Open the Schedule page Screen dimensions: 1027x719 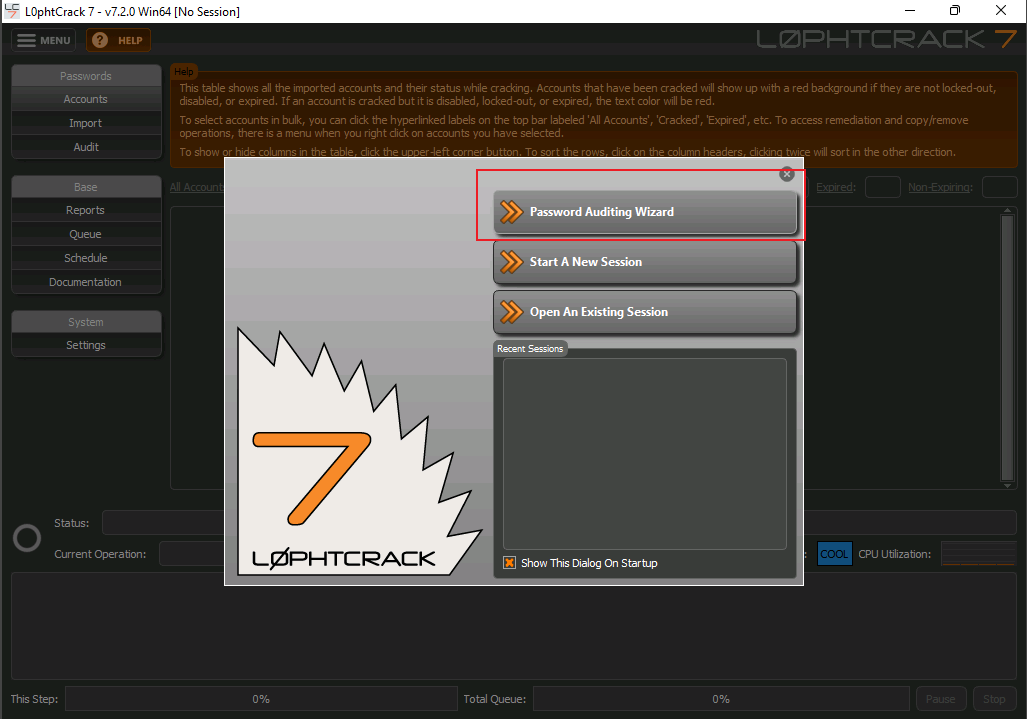click(x=86, y=258)
